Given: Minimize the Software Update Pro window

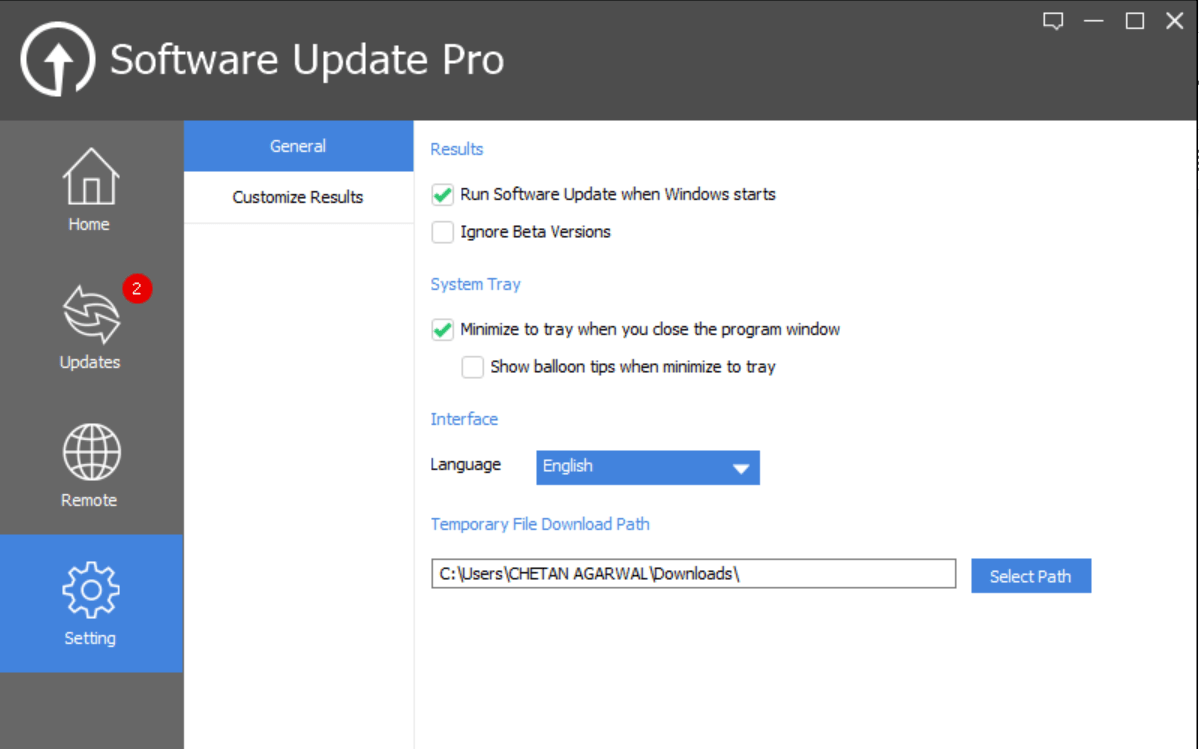Looking at the screenshot, I should click(1093, 21).
